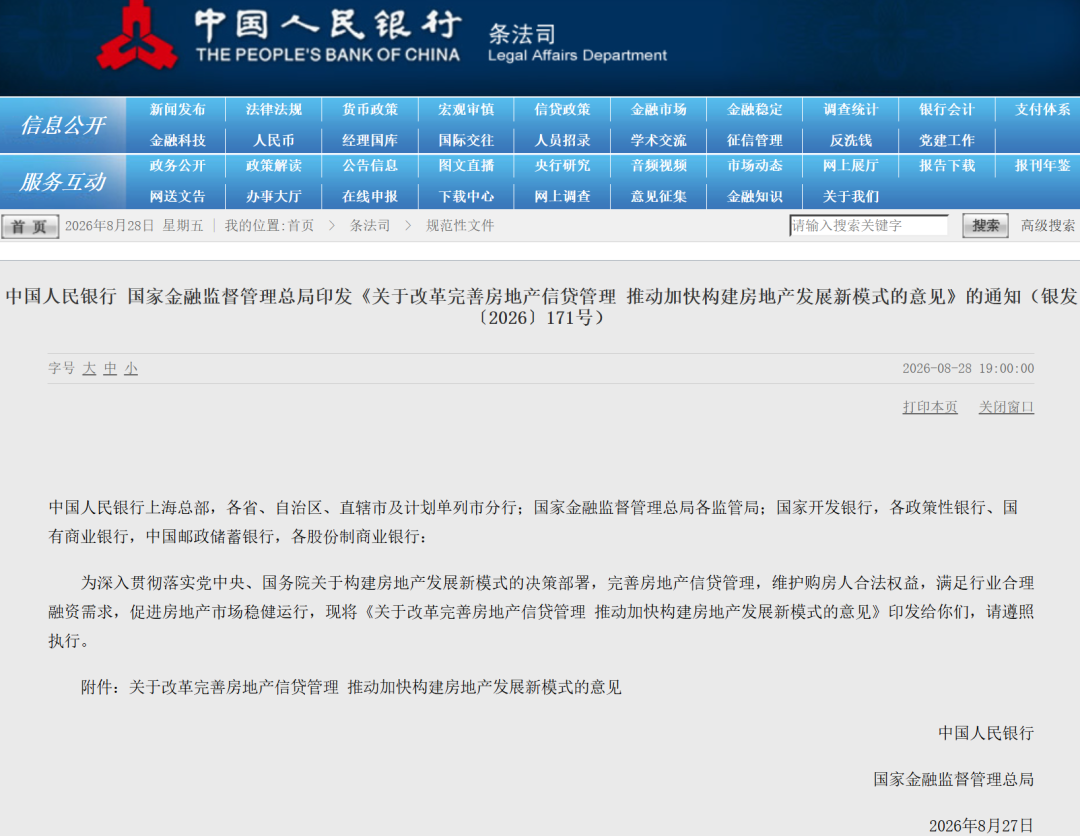Click 关闭窗口 to close window
The width and height of the screenshot is (1080, 836).
(x=1006, y=408)
